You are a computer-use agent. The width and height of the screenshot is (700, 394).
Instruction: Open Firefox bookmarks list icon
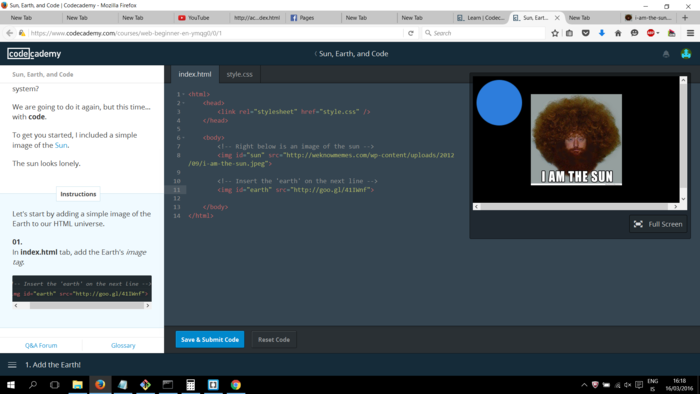(x=569, y=33)
